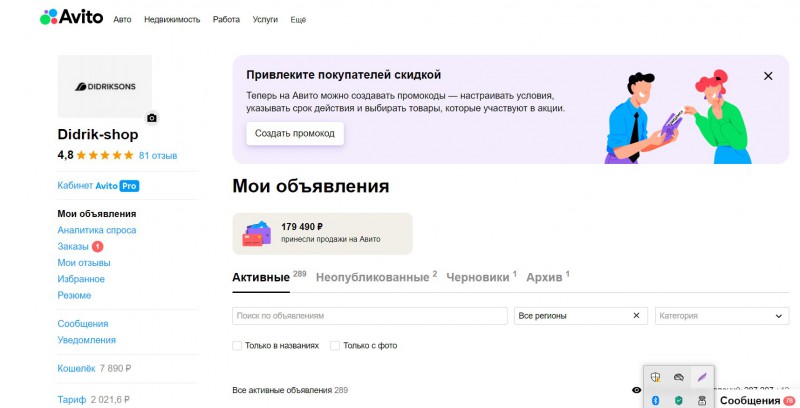
Task: Open the Все регионы region selector
Action: point(581,316)
